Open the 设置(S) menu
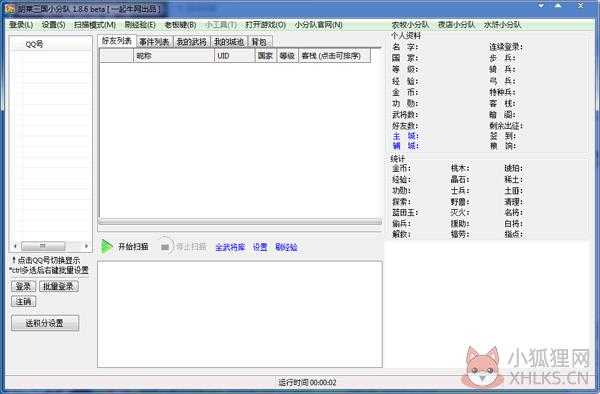 pyautogui.click(x=54, y=25)
